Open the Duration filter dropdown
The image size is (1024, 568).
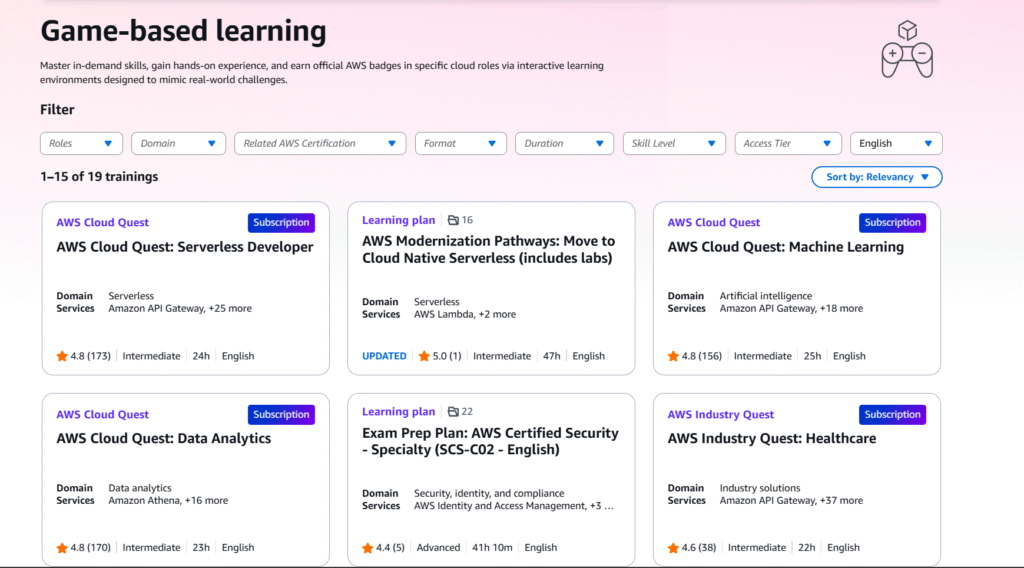pyautogui.click(x=564, y=144)
